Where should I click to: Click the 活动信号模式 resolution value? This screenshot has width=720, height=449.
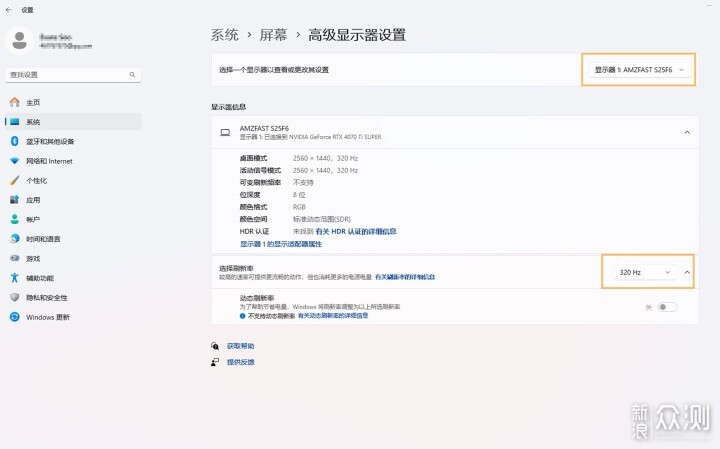click(x=325, y=170)
